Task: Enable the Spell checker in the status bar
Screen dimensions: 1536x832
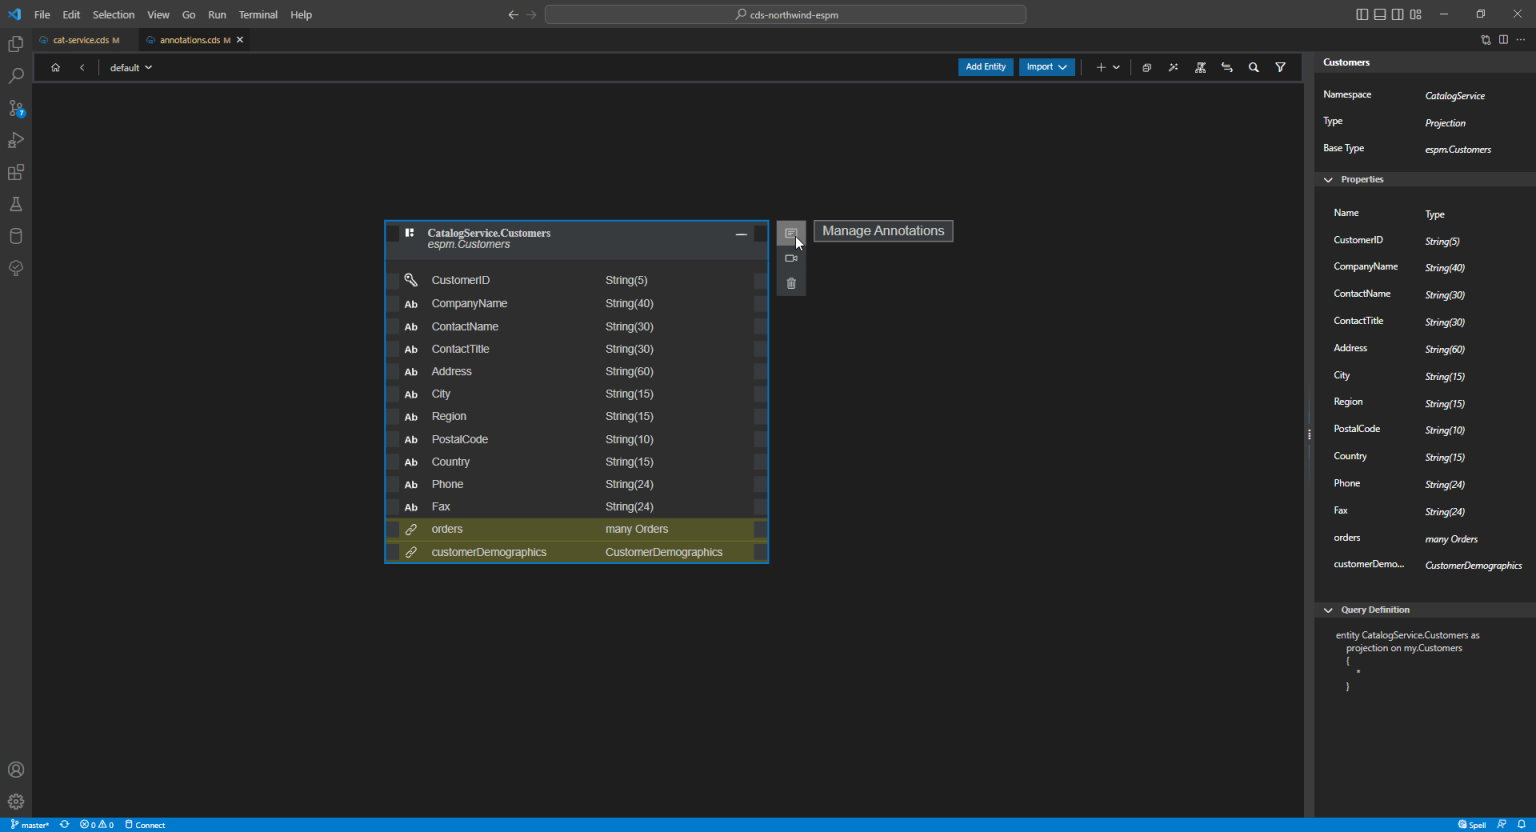Action: click(1471, 824)
